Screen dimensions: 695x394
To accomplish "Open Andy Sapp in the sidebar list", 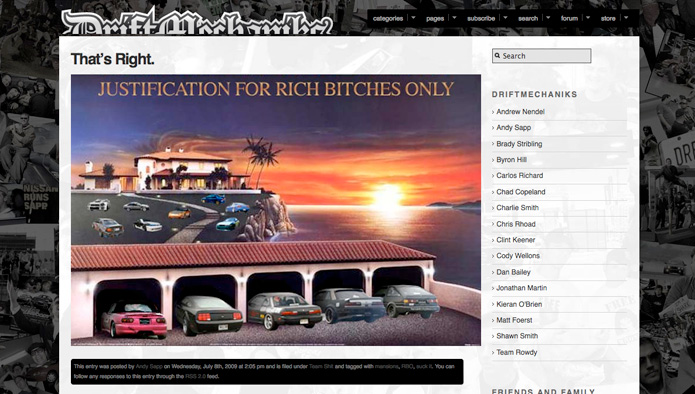I will [514, 128].
